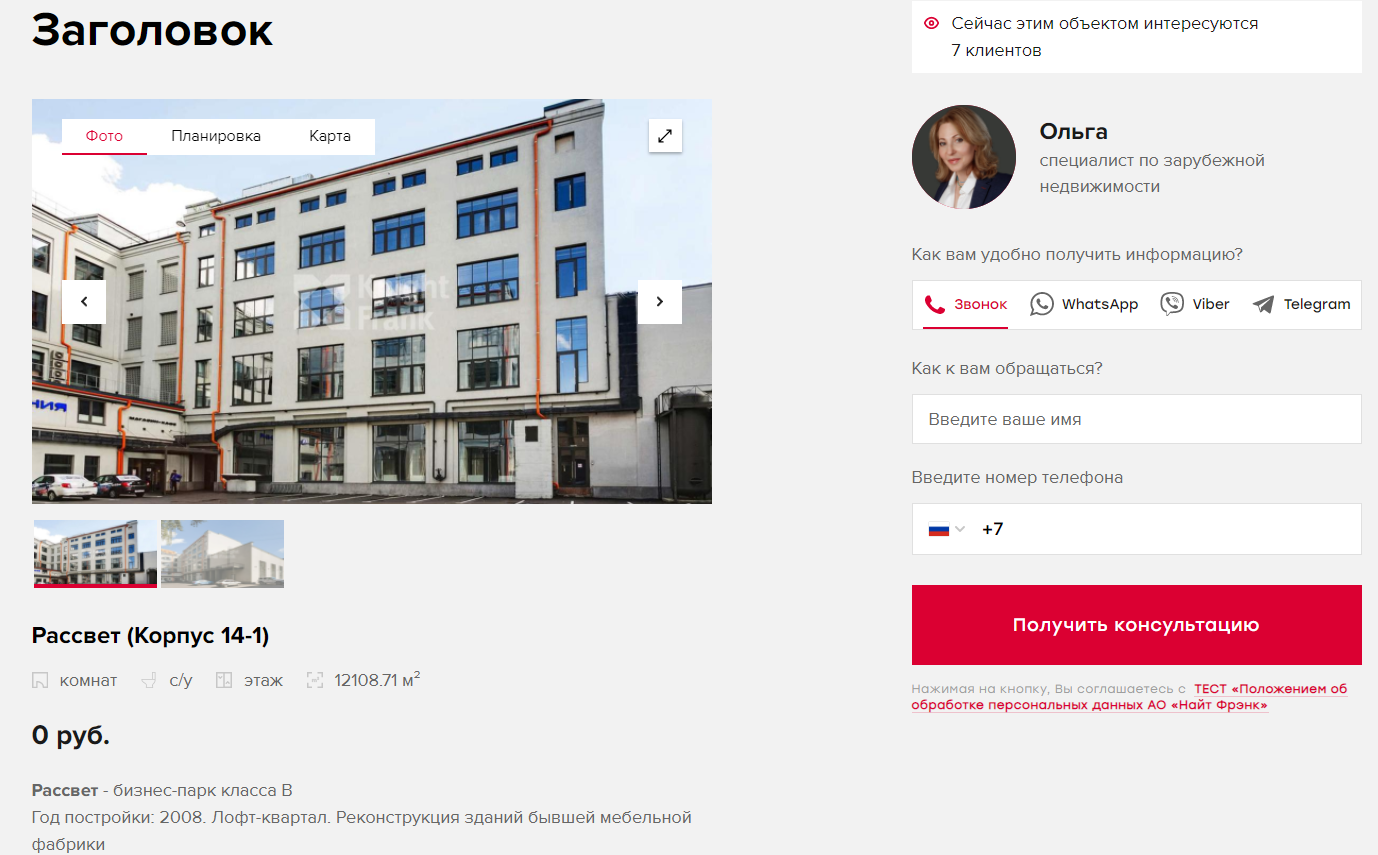Select the WhatsApp icon option
1378x855 pixels.
[x=1042, y=304]
